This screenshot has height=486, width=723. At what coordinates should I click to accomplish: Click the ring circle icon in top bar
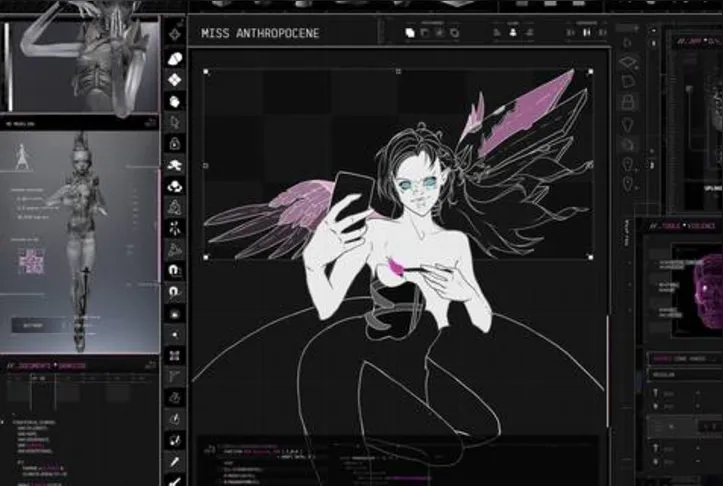click(x=454, y=33)
